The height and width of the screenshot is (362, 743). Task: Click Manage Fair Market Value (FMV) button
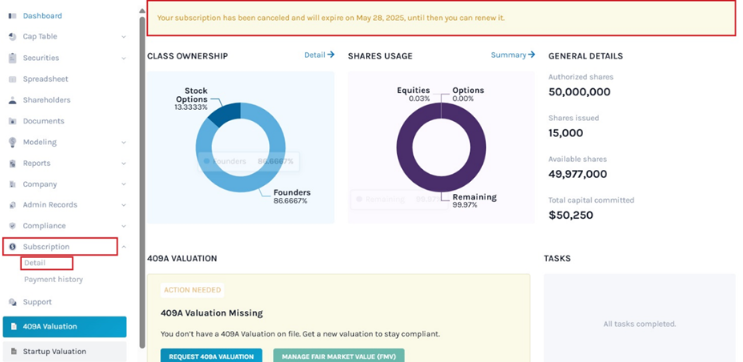coord(339,356)
